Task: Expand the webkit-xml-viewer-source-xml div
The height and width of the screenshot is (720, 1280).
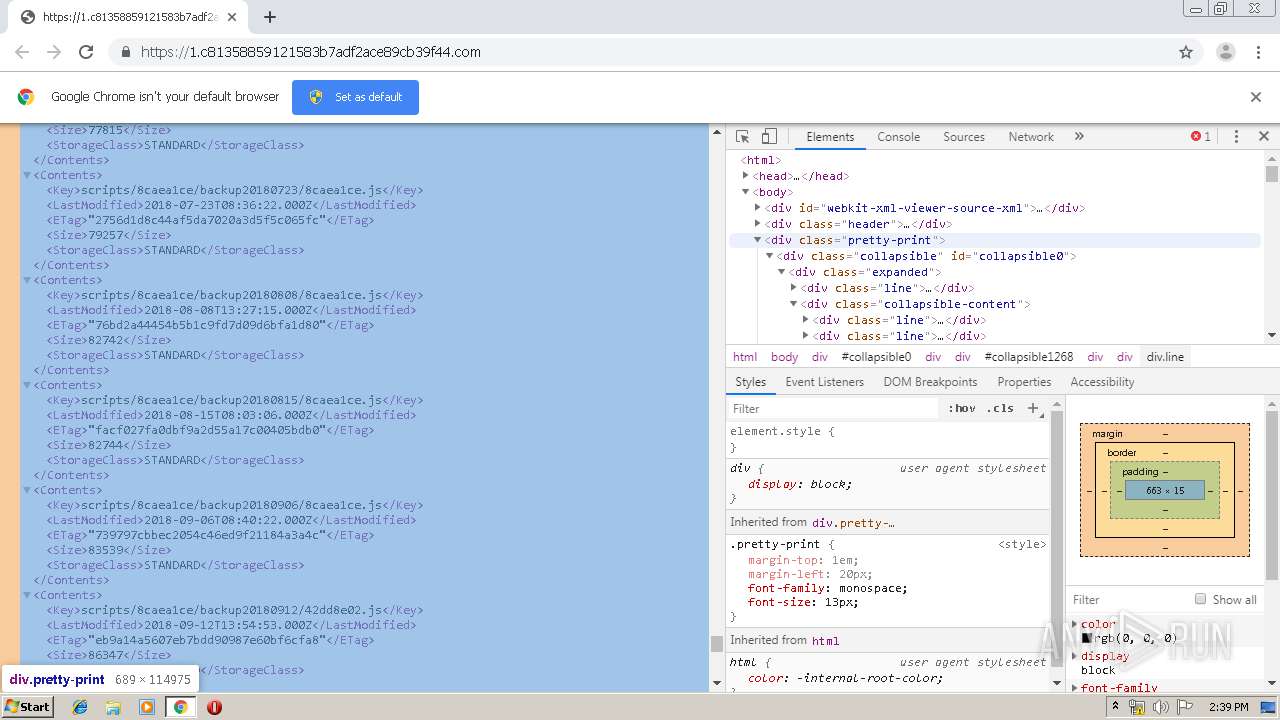Action: click(x=757, y=208)
